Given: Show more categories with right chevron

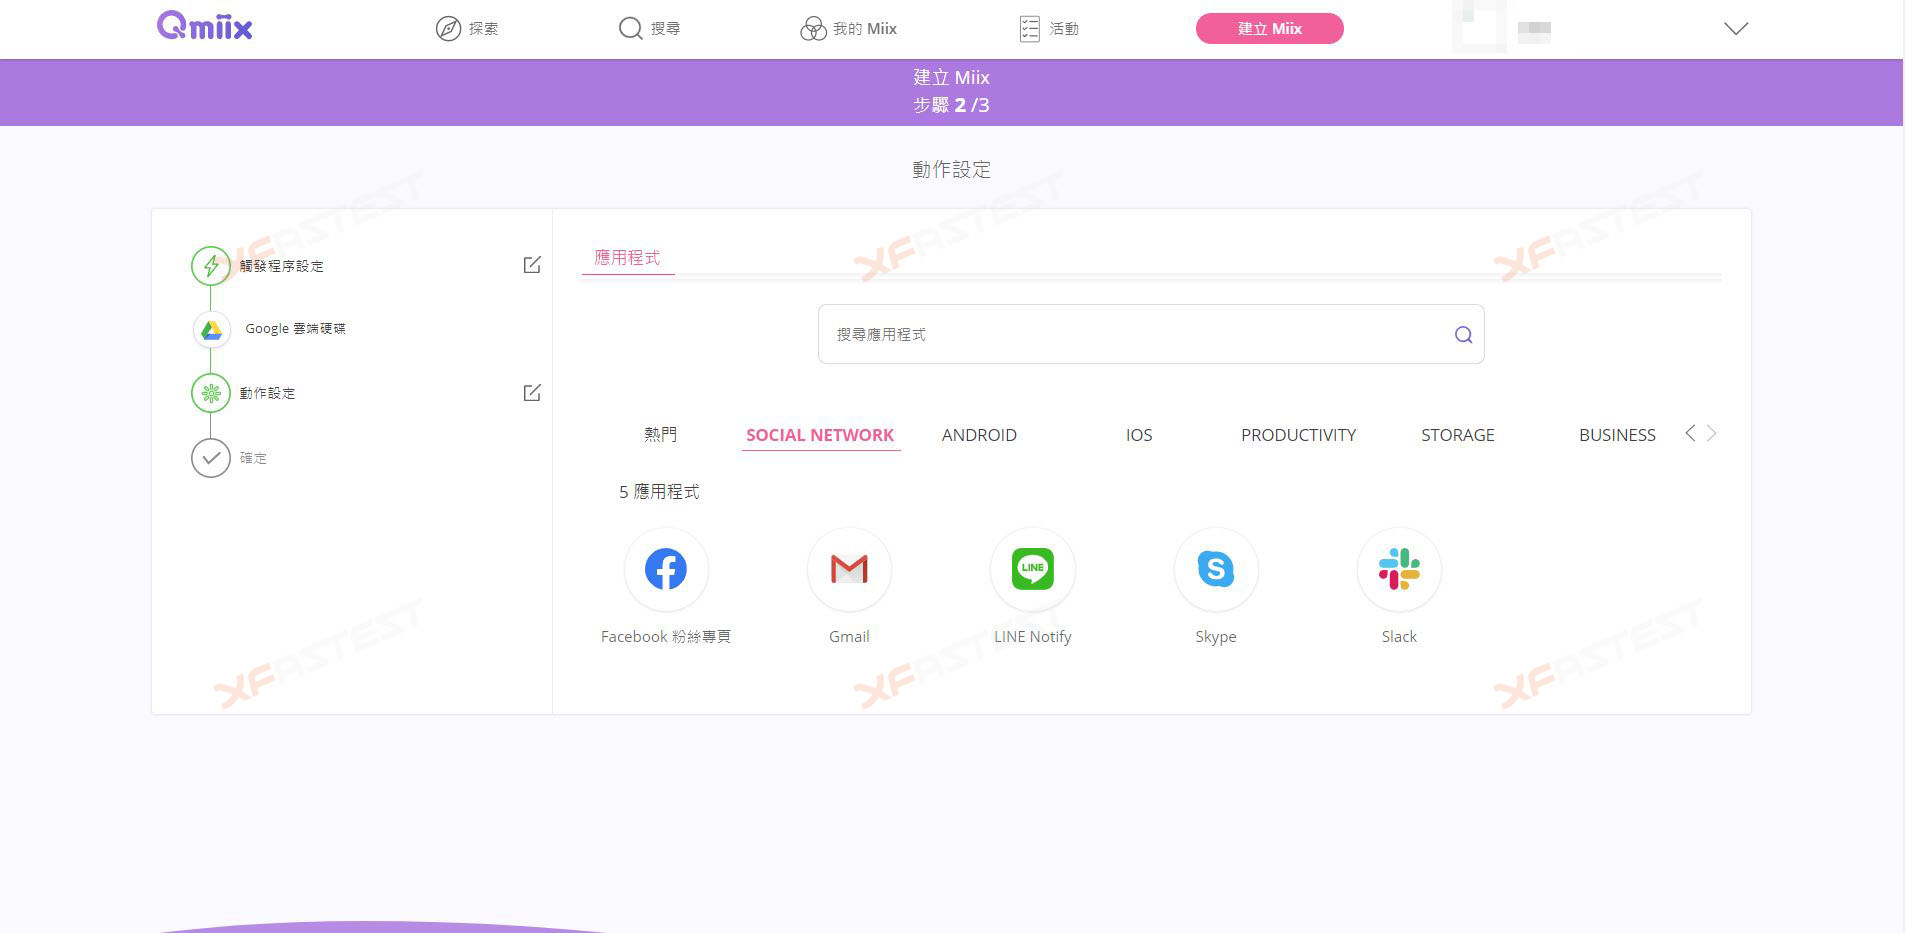Looking at the screenshot, I should (x=1711, y=433).
